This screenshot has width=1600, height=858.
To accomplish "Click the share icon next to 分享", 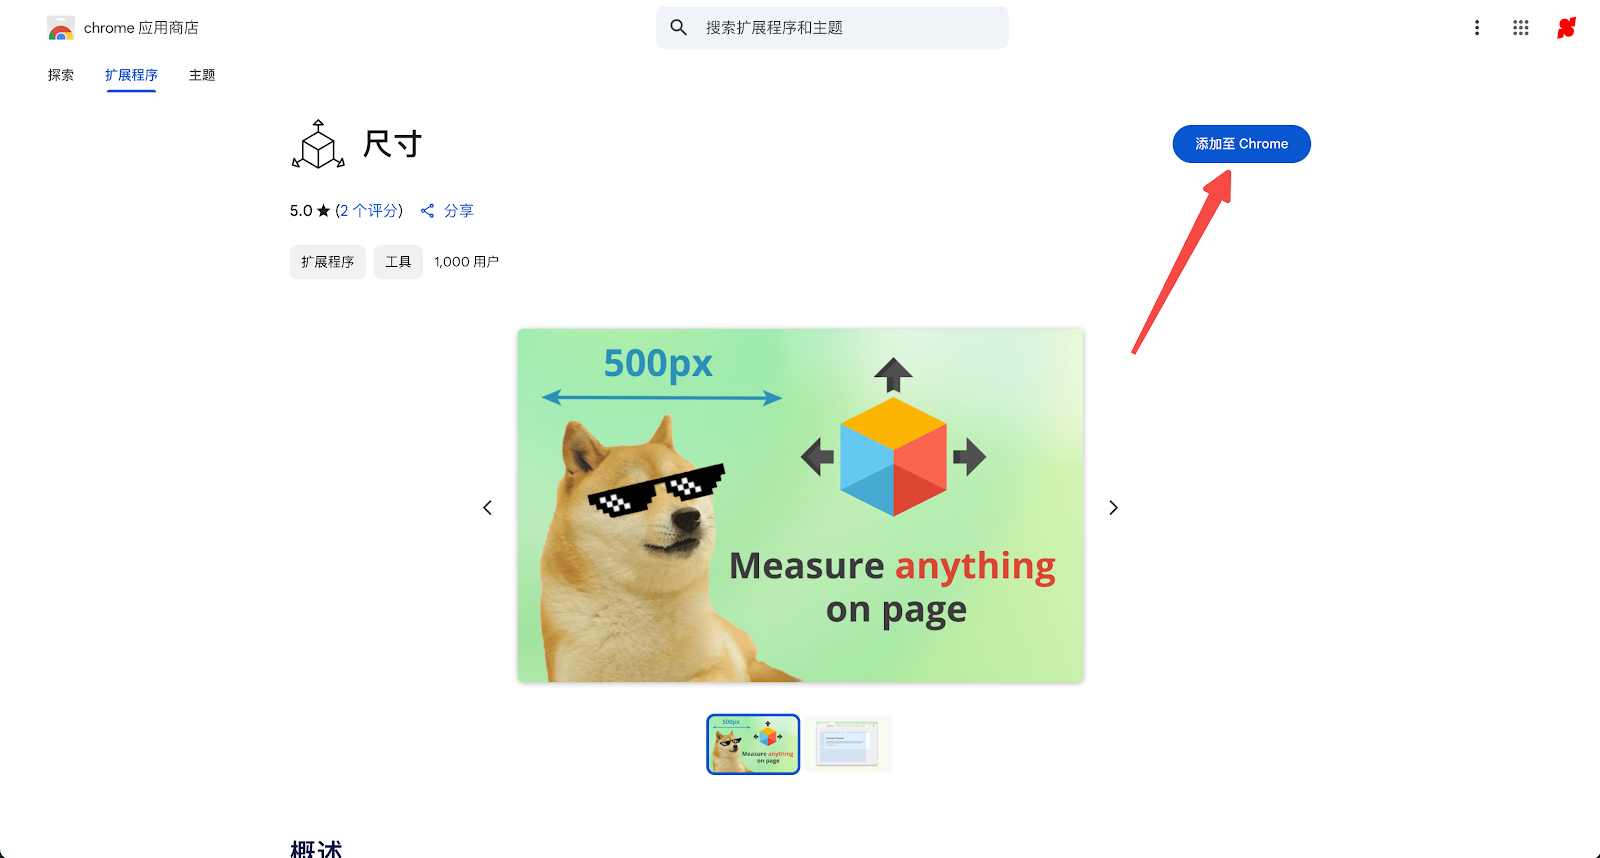I will pyautogui.click(x=428, y=211).
